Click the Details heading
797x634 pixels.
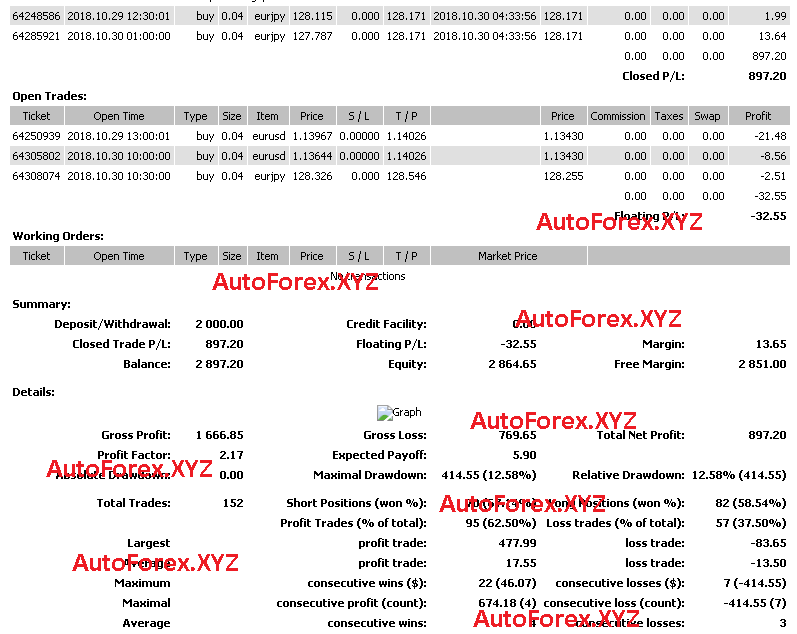33,392
